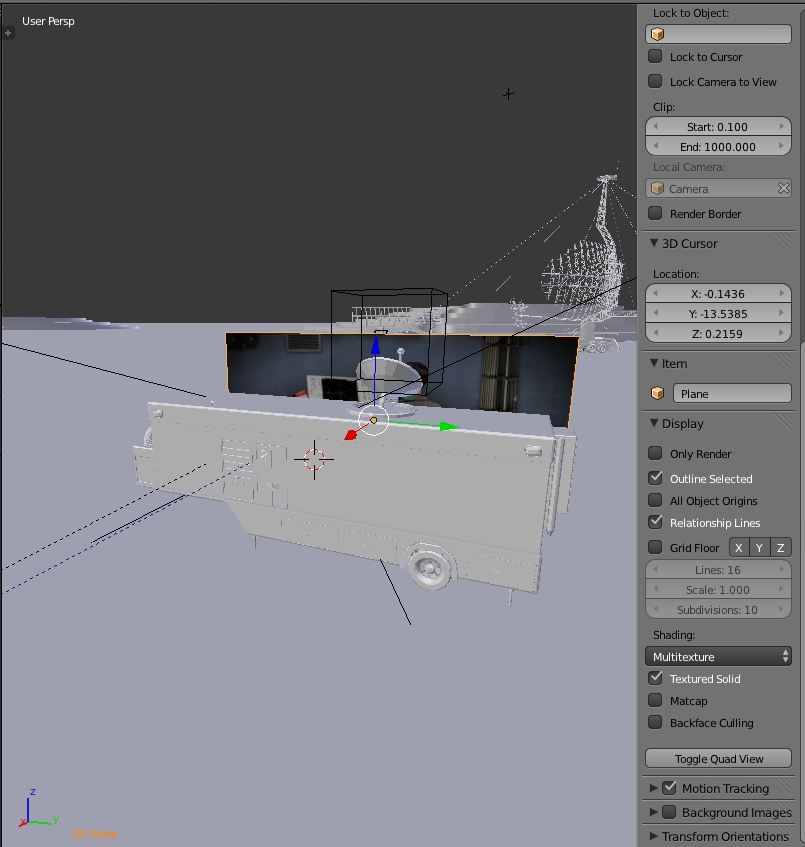Enable All Object Origins checkbox

(x=655, y=500)
